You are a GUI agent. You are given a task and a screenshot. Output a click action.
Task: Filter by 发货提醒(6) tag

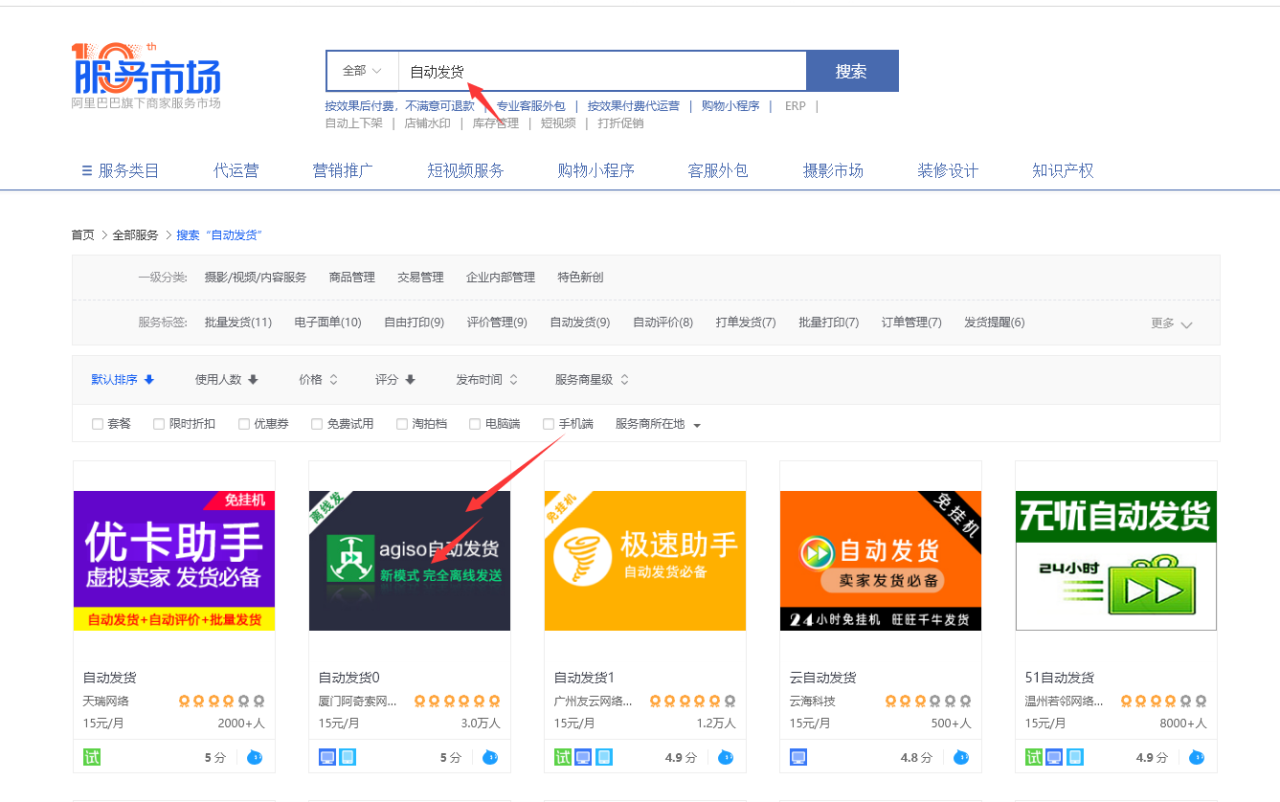(994, 323)
